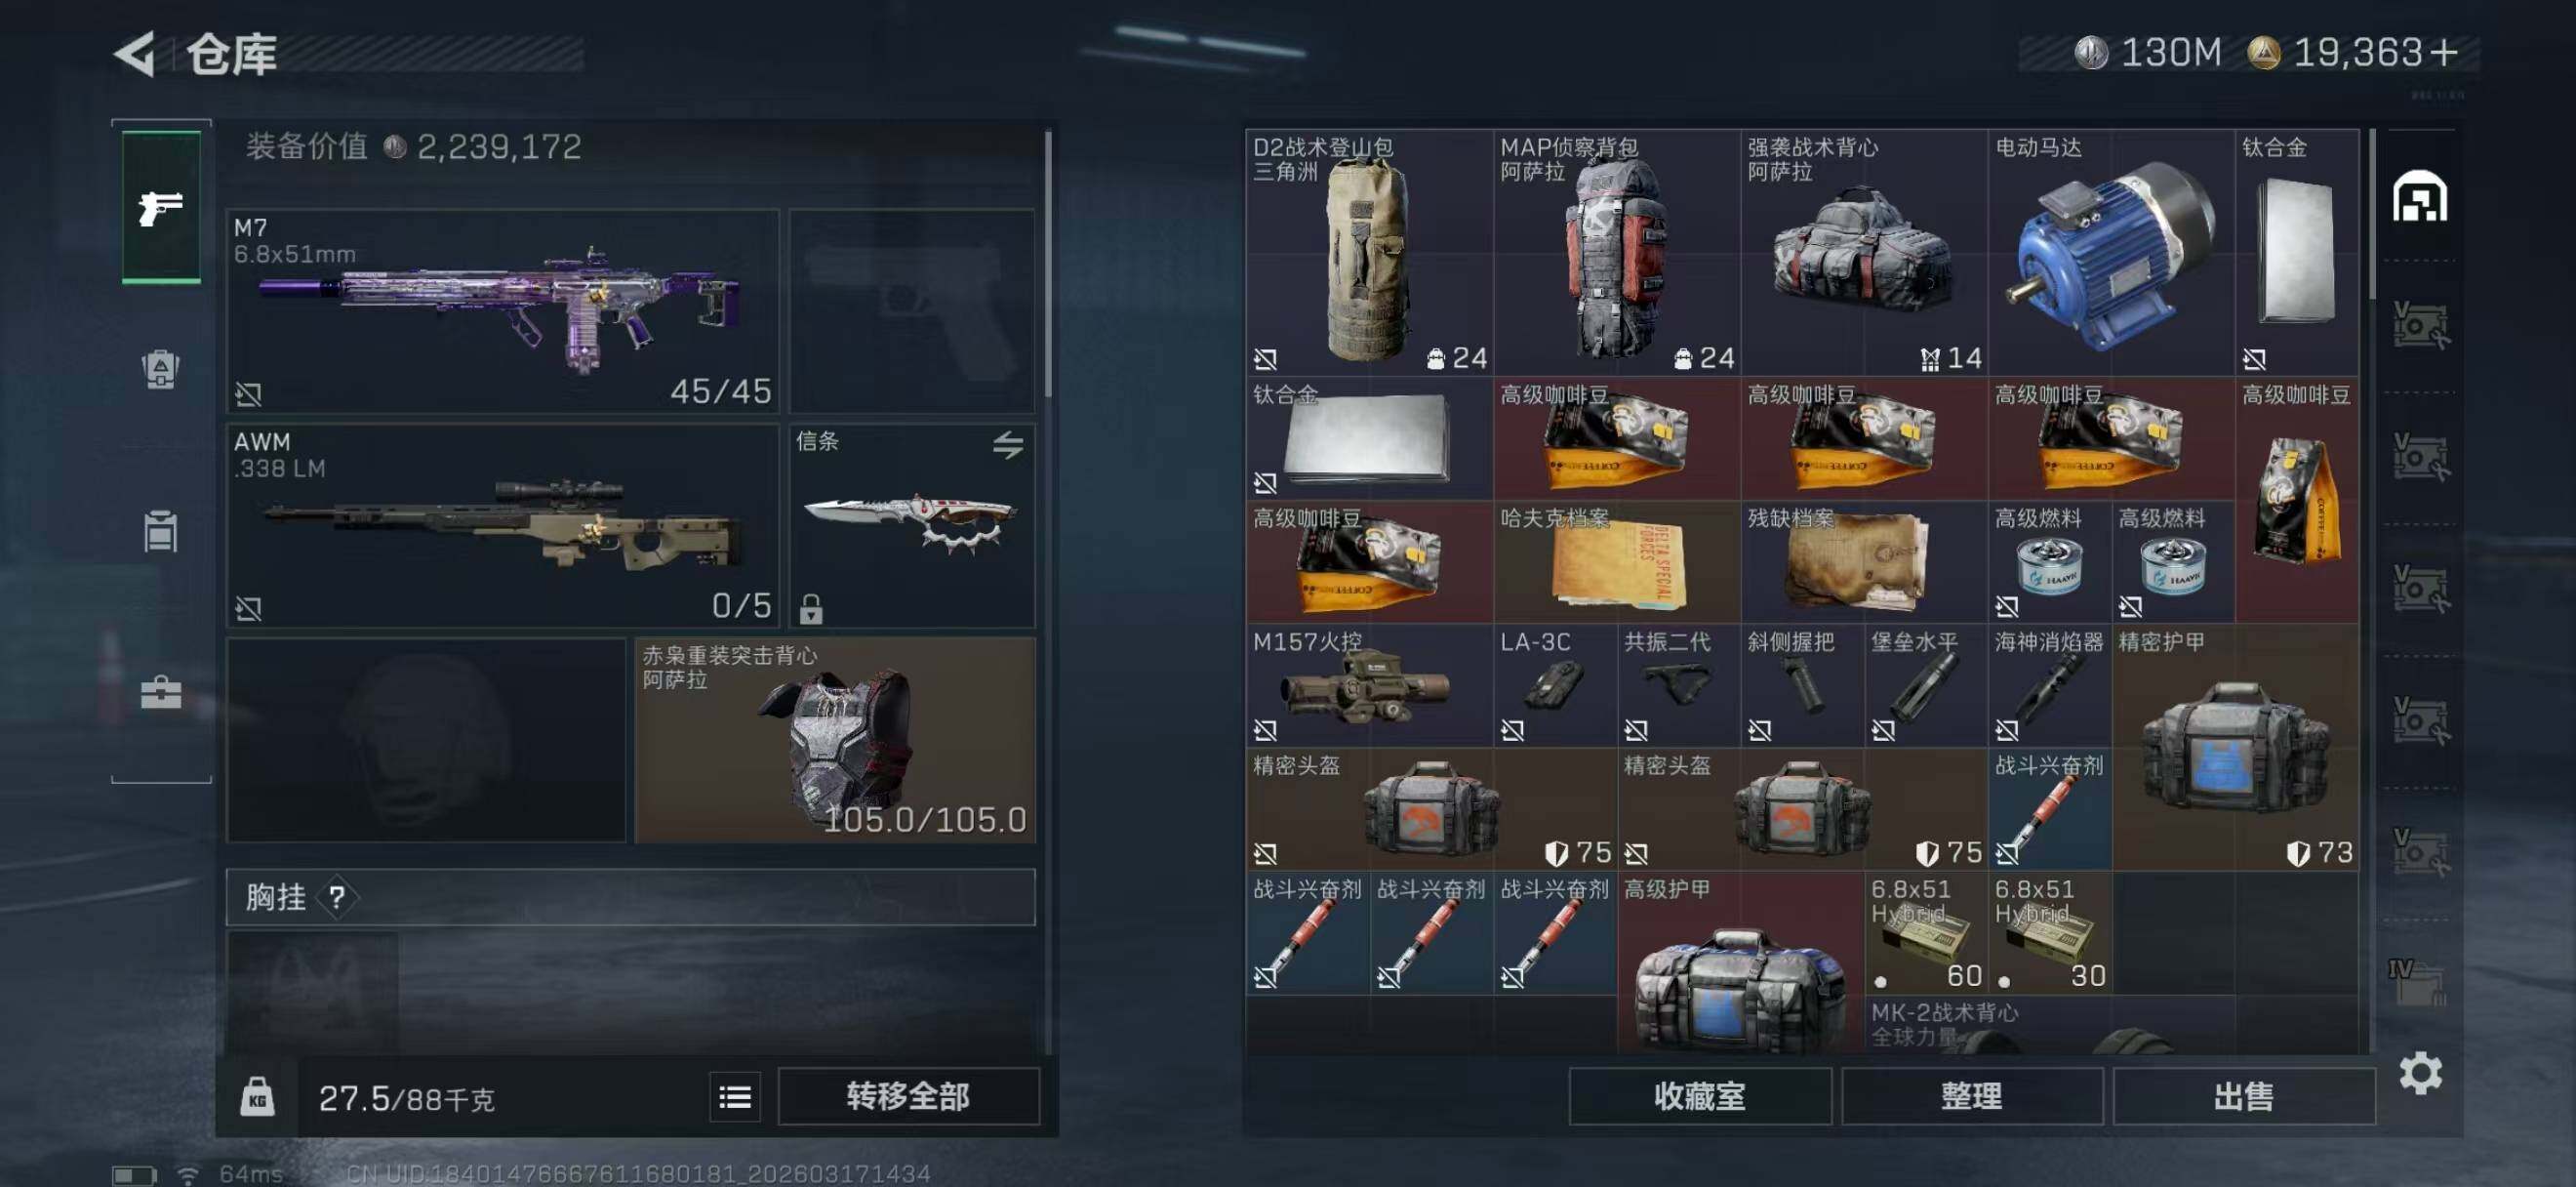Image resolution: width=2576 pixels, height=1187 pixels.
Task: Click the 胸挂 question mark help icon
Action: coord(337,897)
